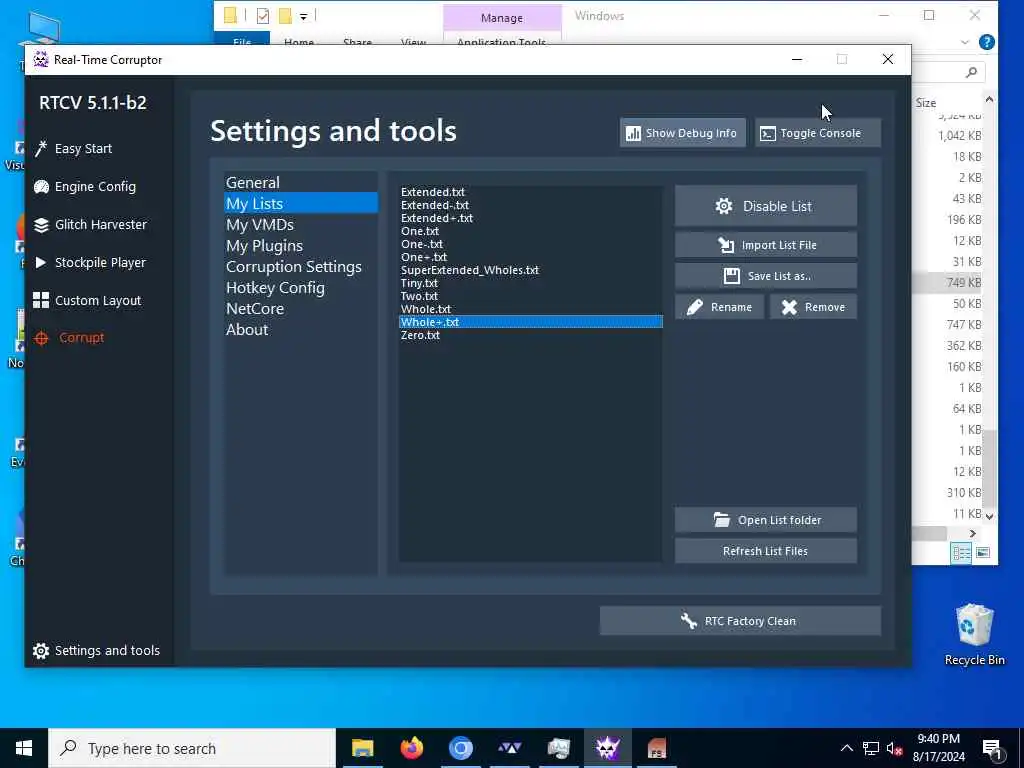Click the muted volume tray icon
The image size is (1024, 768).
pos(894,749)
